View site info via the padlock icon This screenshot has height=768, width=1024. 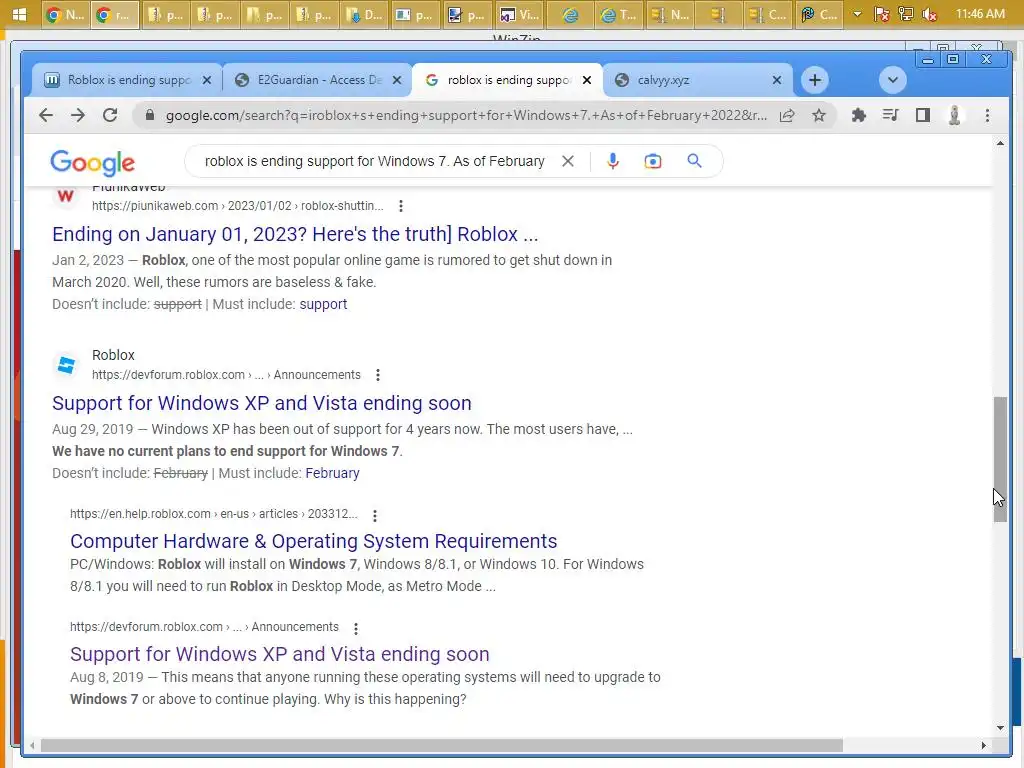[x=150, y=116]
